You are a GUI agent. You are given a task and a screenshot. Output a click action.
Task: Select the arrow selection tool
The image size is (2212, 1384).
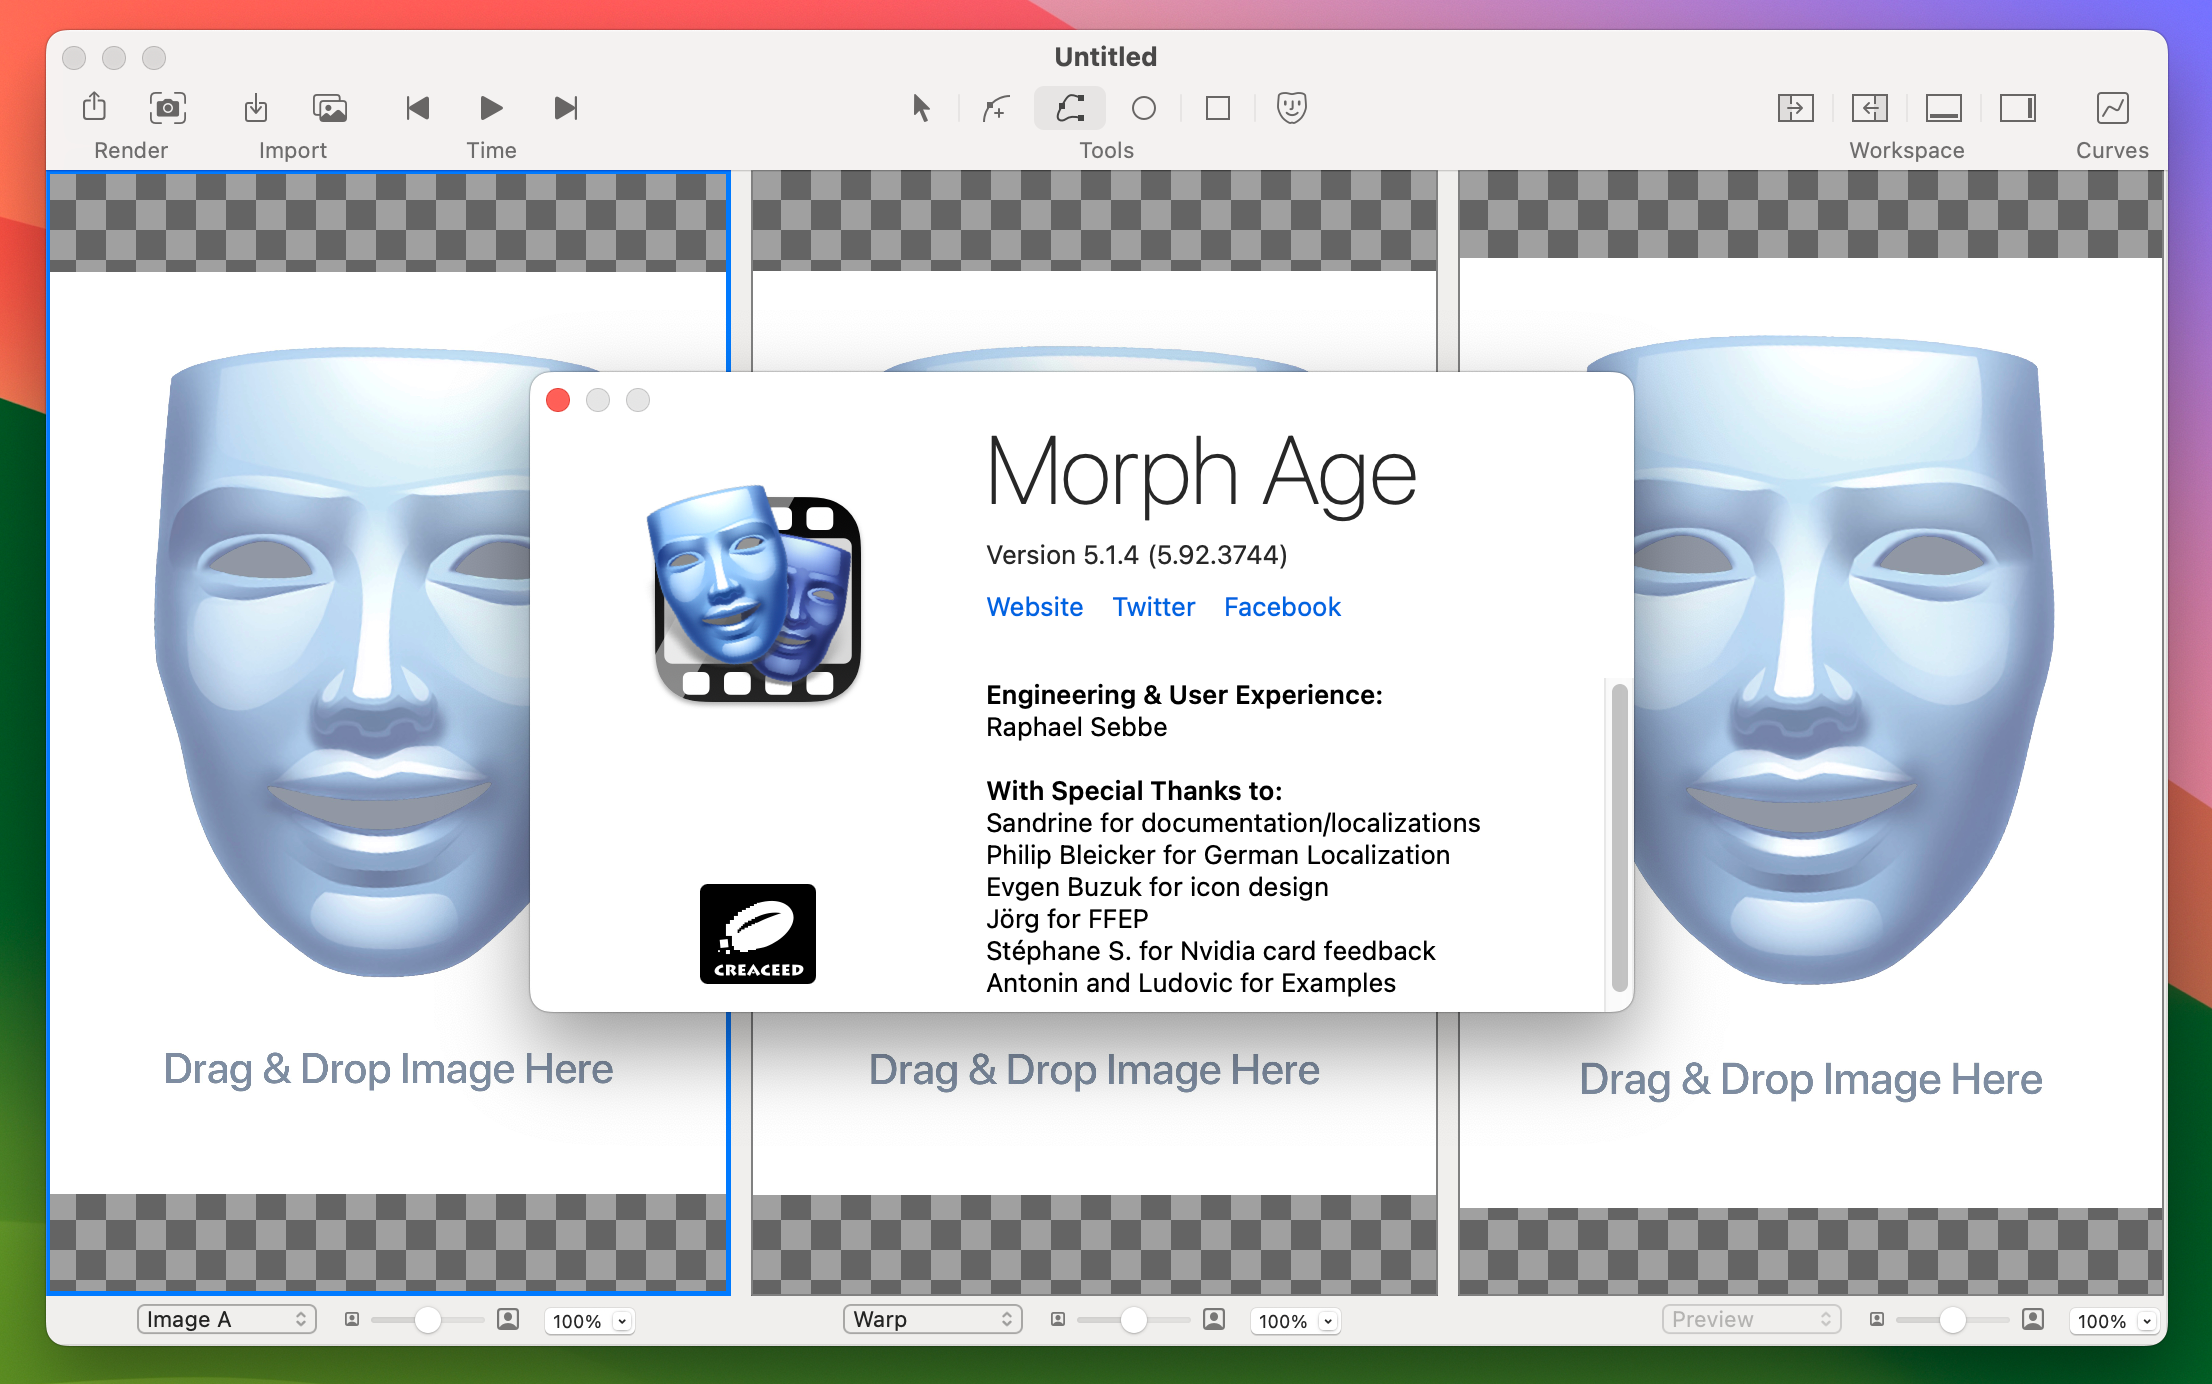tap(921, 107)
